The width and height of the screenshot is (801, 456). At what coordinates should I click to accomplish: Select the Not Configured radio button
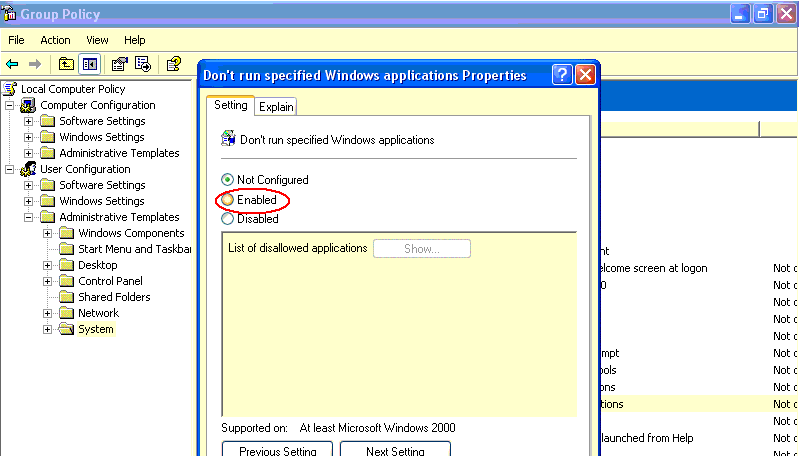pos(227,180)
